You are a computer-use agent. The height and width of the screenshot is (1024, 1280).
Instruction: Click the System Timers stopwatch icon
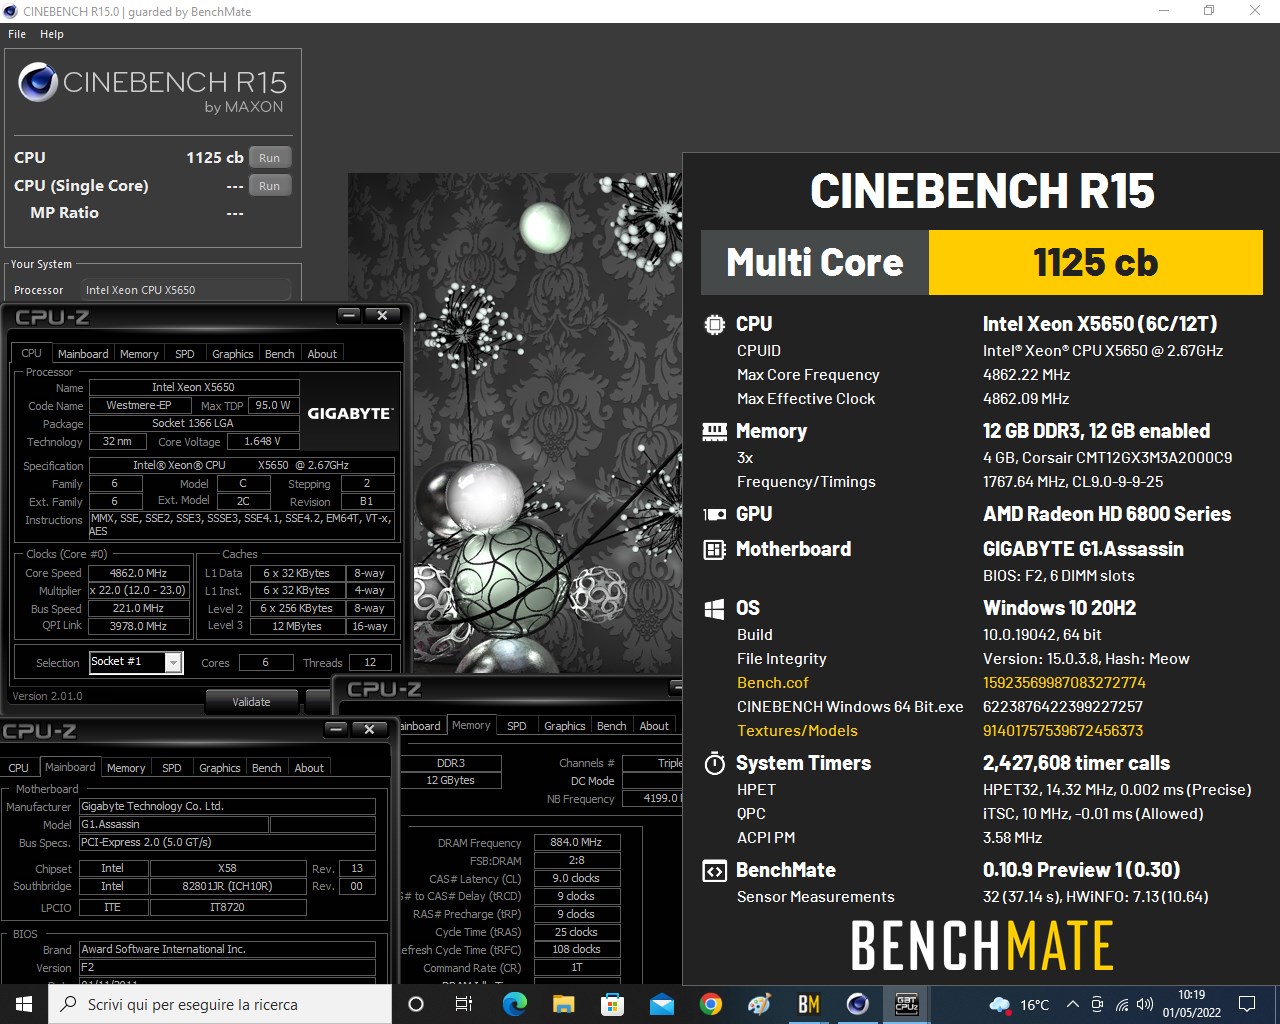(x=714, y=763)
